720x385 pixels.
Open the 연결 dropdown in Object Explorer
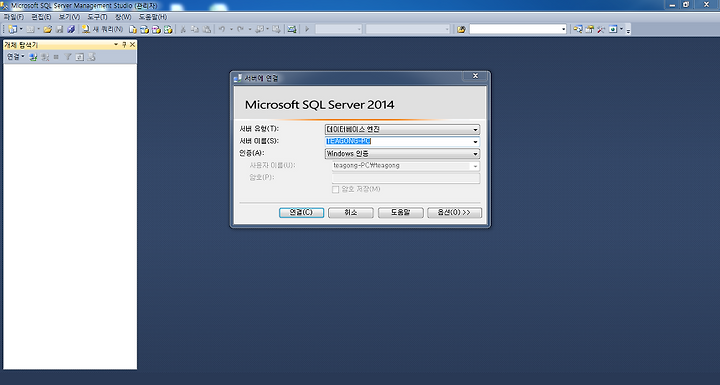click(x=15, y=57)
